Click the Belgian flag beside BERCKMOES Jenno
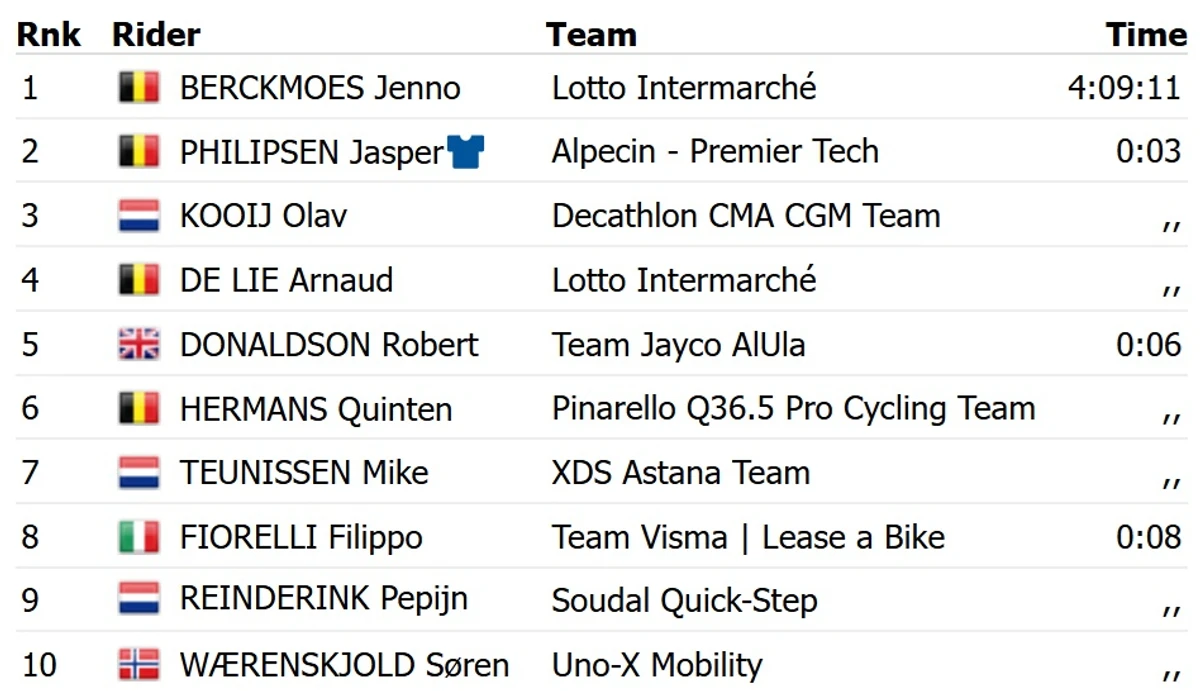Viewport: 1200px width, 691px height. pyautogui.click(x=138, y=87)
